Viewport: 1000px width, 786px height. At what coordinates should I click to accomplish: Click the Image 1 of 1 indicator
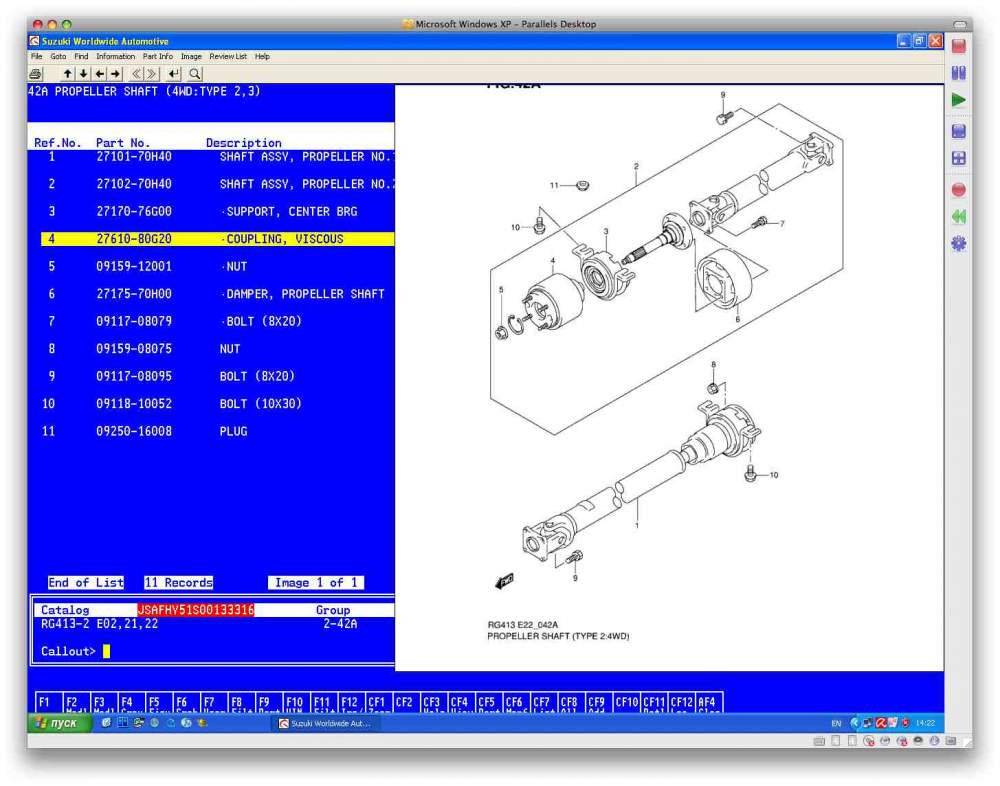[316, 582]
